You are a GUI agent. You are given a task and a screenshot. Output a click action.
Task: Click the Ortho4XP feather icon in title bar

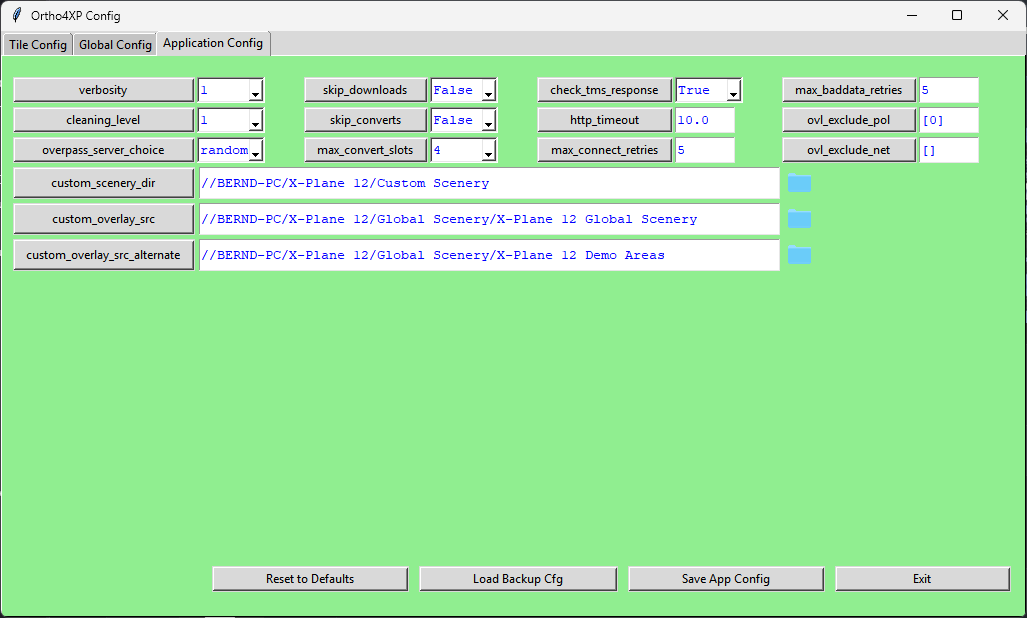[16, 15]
